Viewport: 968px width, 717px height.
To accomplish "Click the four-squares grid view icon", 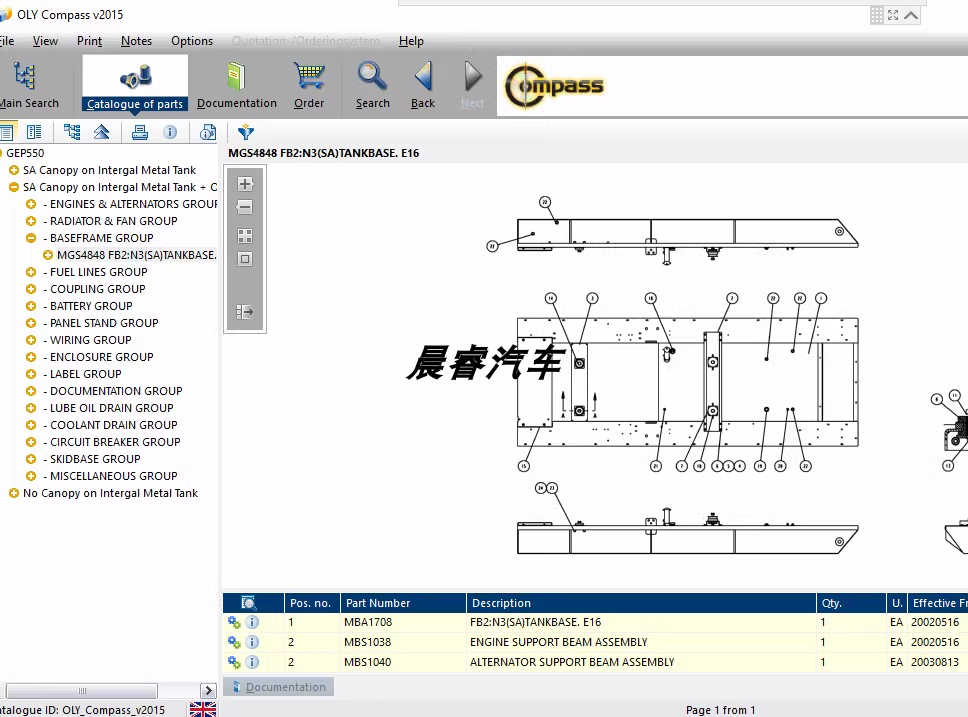I will pos(245,236).
